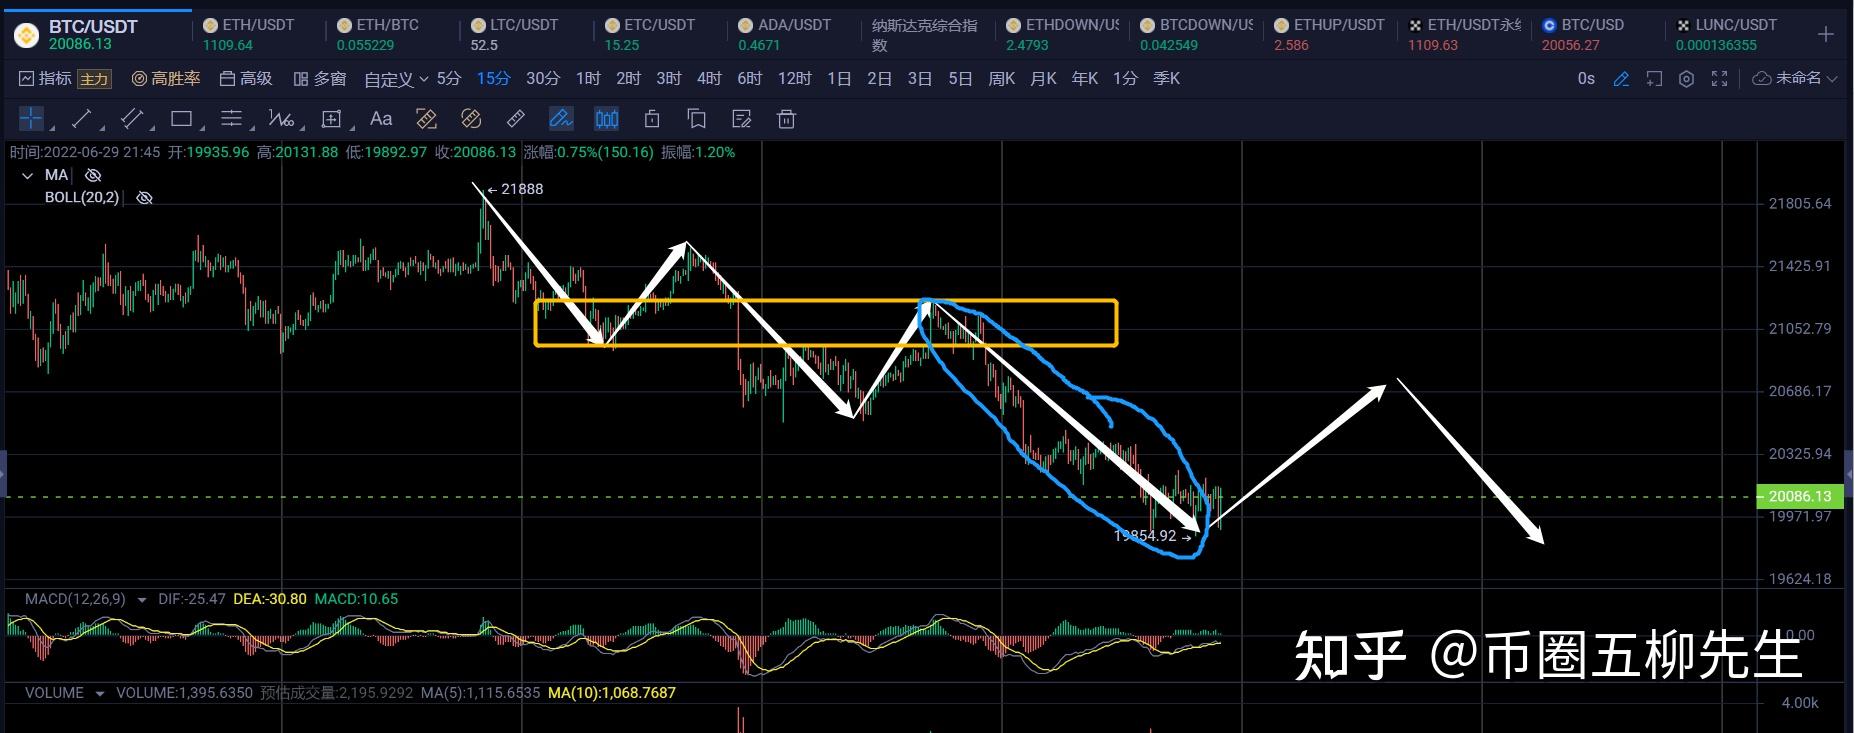The image size is (1854, 733).
Task: Click the parallel channel drawing tool
Action: pos(131,119)
